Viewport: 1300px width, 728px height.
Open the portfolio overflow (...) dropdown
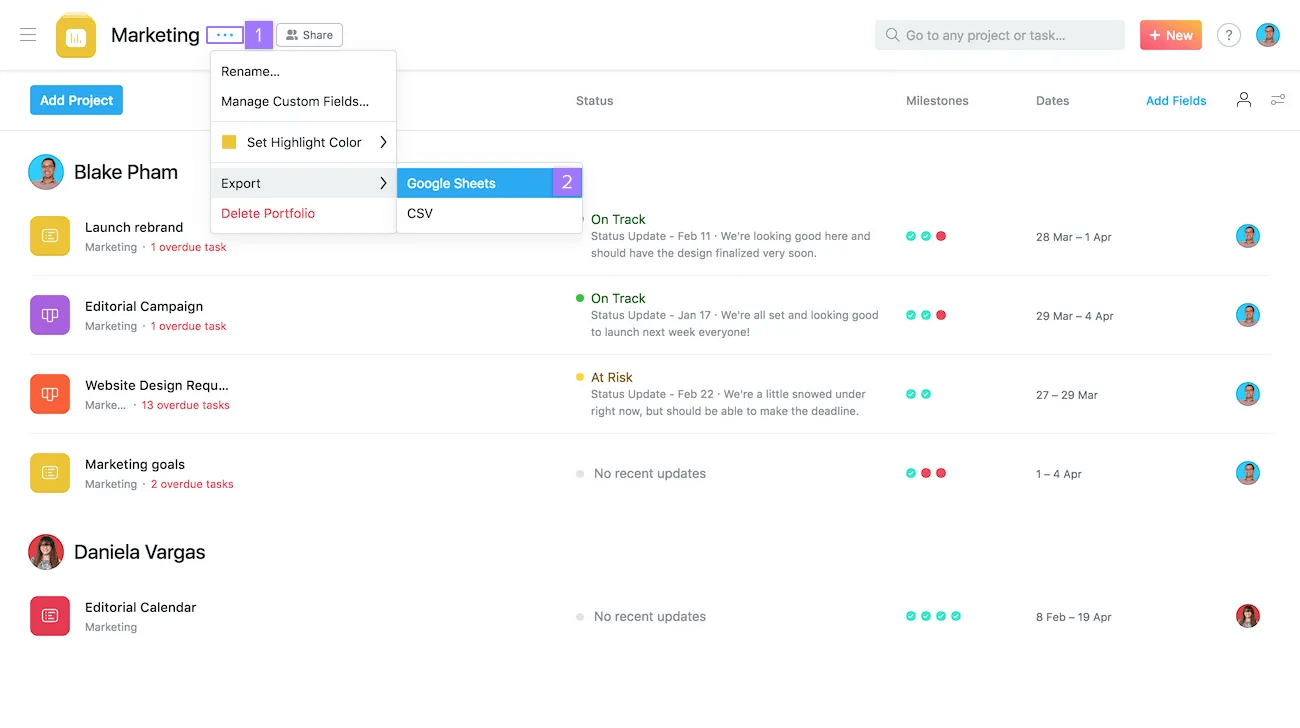coord(226,34)
